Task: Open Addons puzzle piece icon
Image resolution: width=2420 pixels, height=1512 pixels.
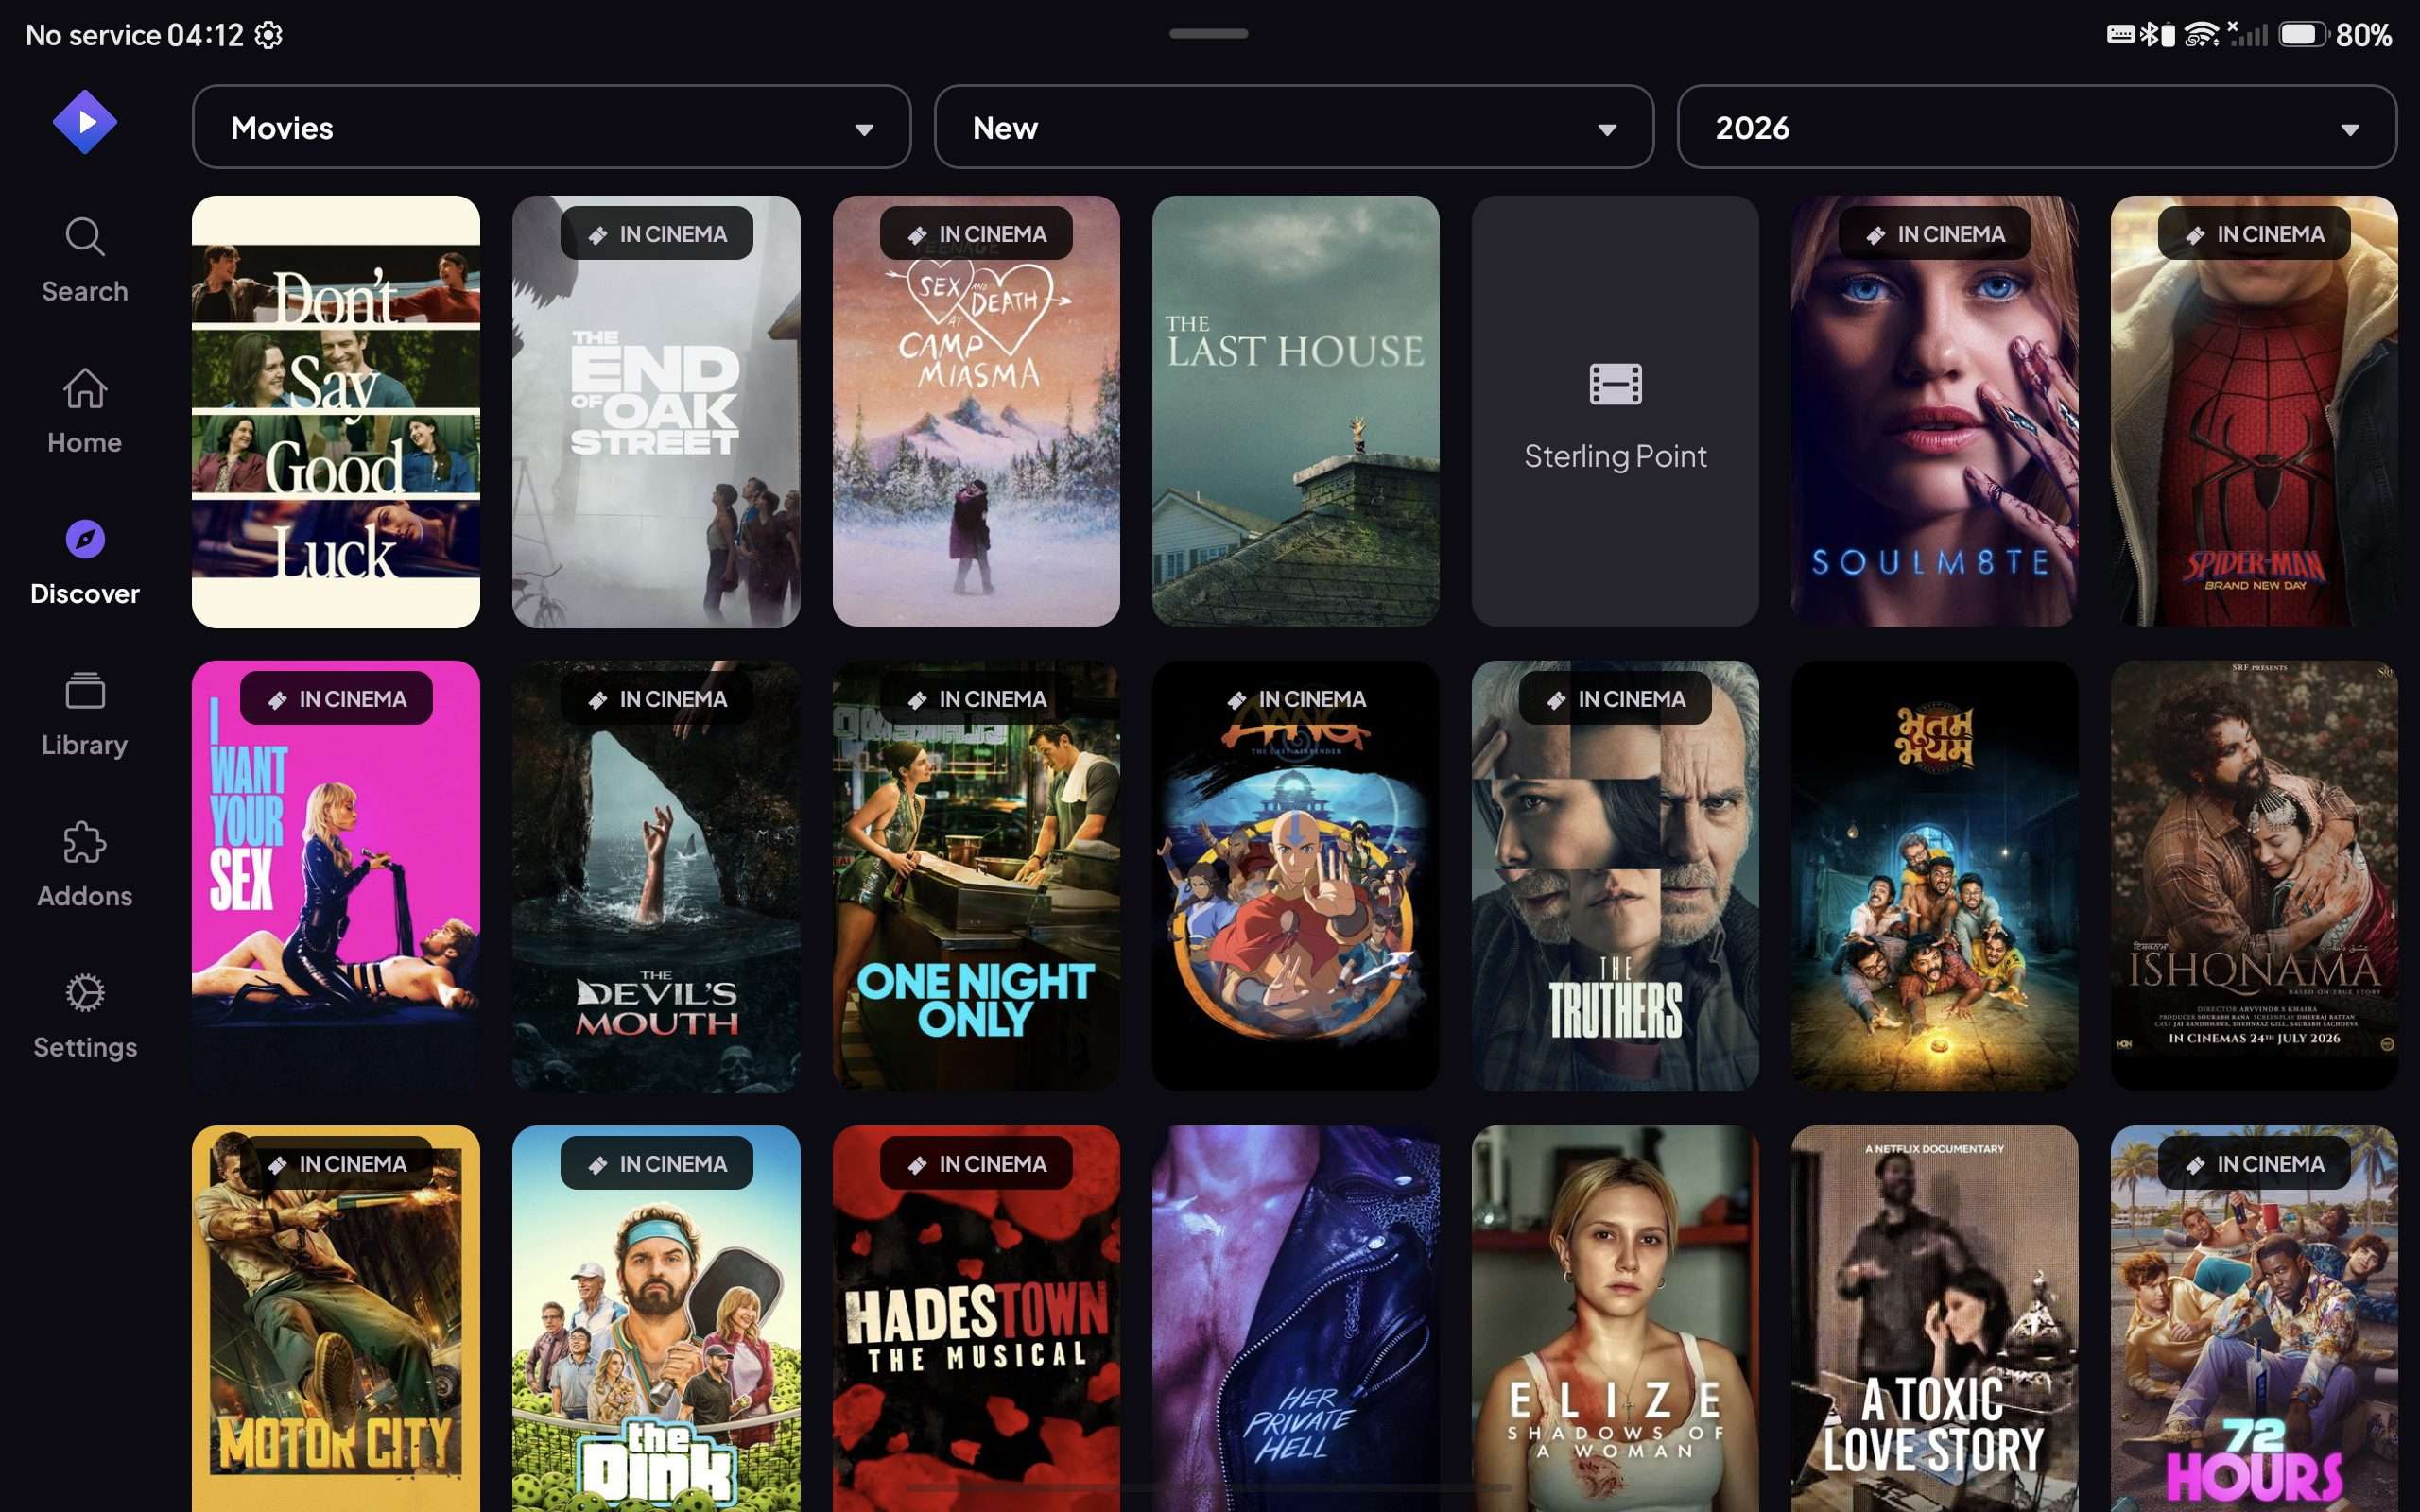Action: 85,842
